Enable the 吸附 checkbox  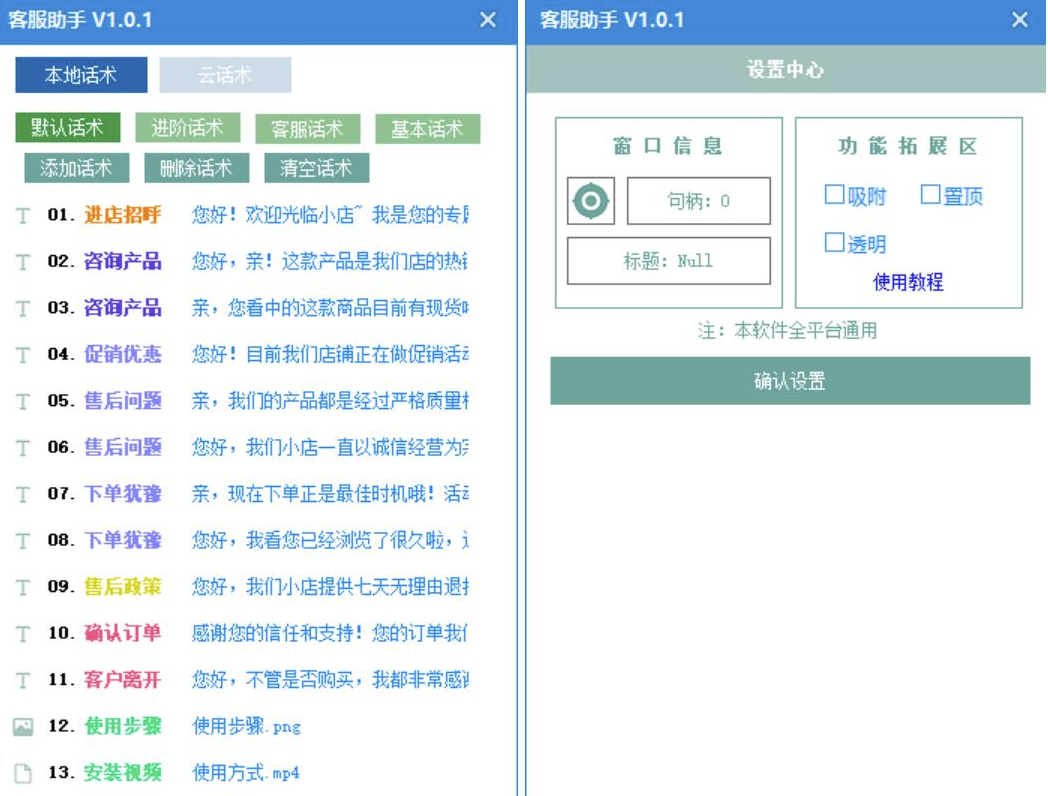[x=834, y=195]
